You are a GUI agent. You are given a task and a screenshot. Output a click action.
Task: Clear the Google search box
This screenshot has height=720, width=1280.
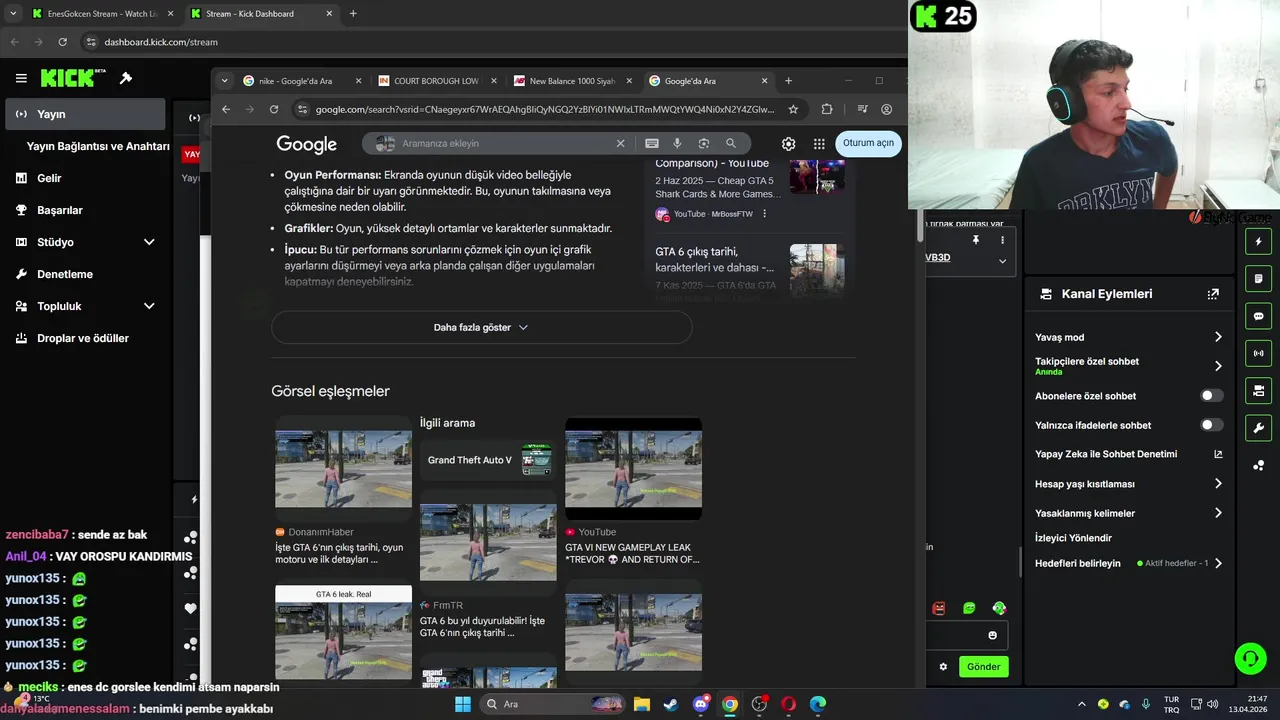pos(620,144)
